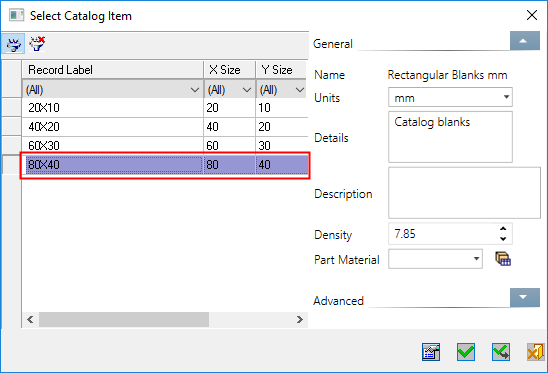Click the clear filter icon
Screen dimensions: 548x373
pos(37,44)
